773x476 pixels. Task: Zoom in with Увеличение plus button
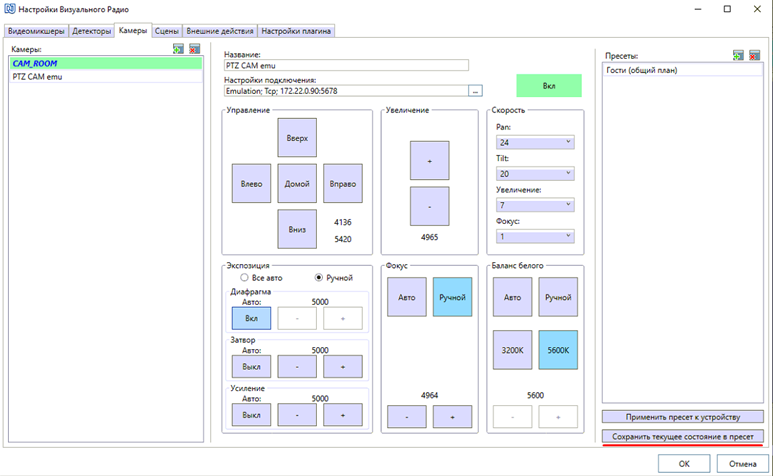pos(429,161)
